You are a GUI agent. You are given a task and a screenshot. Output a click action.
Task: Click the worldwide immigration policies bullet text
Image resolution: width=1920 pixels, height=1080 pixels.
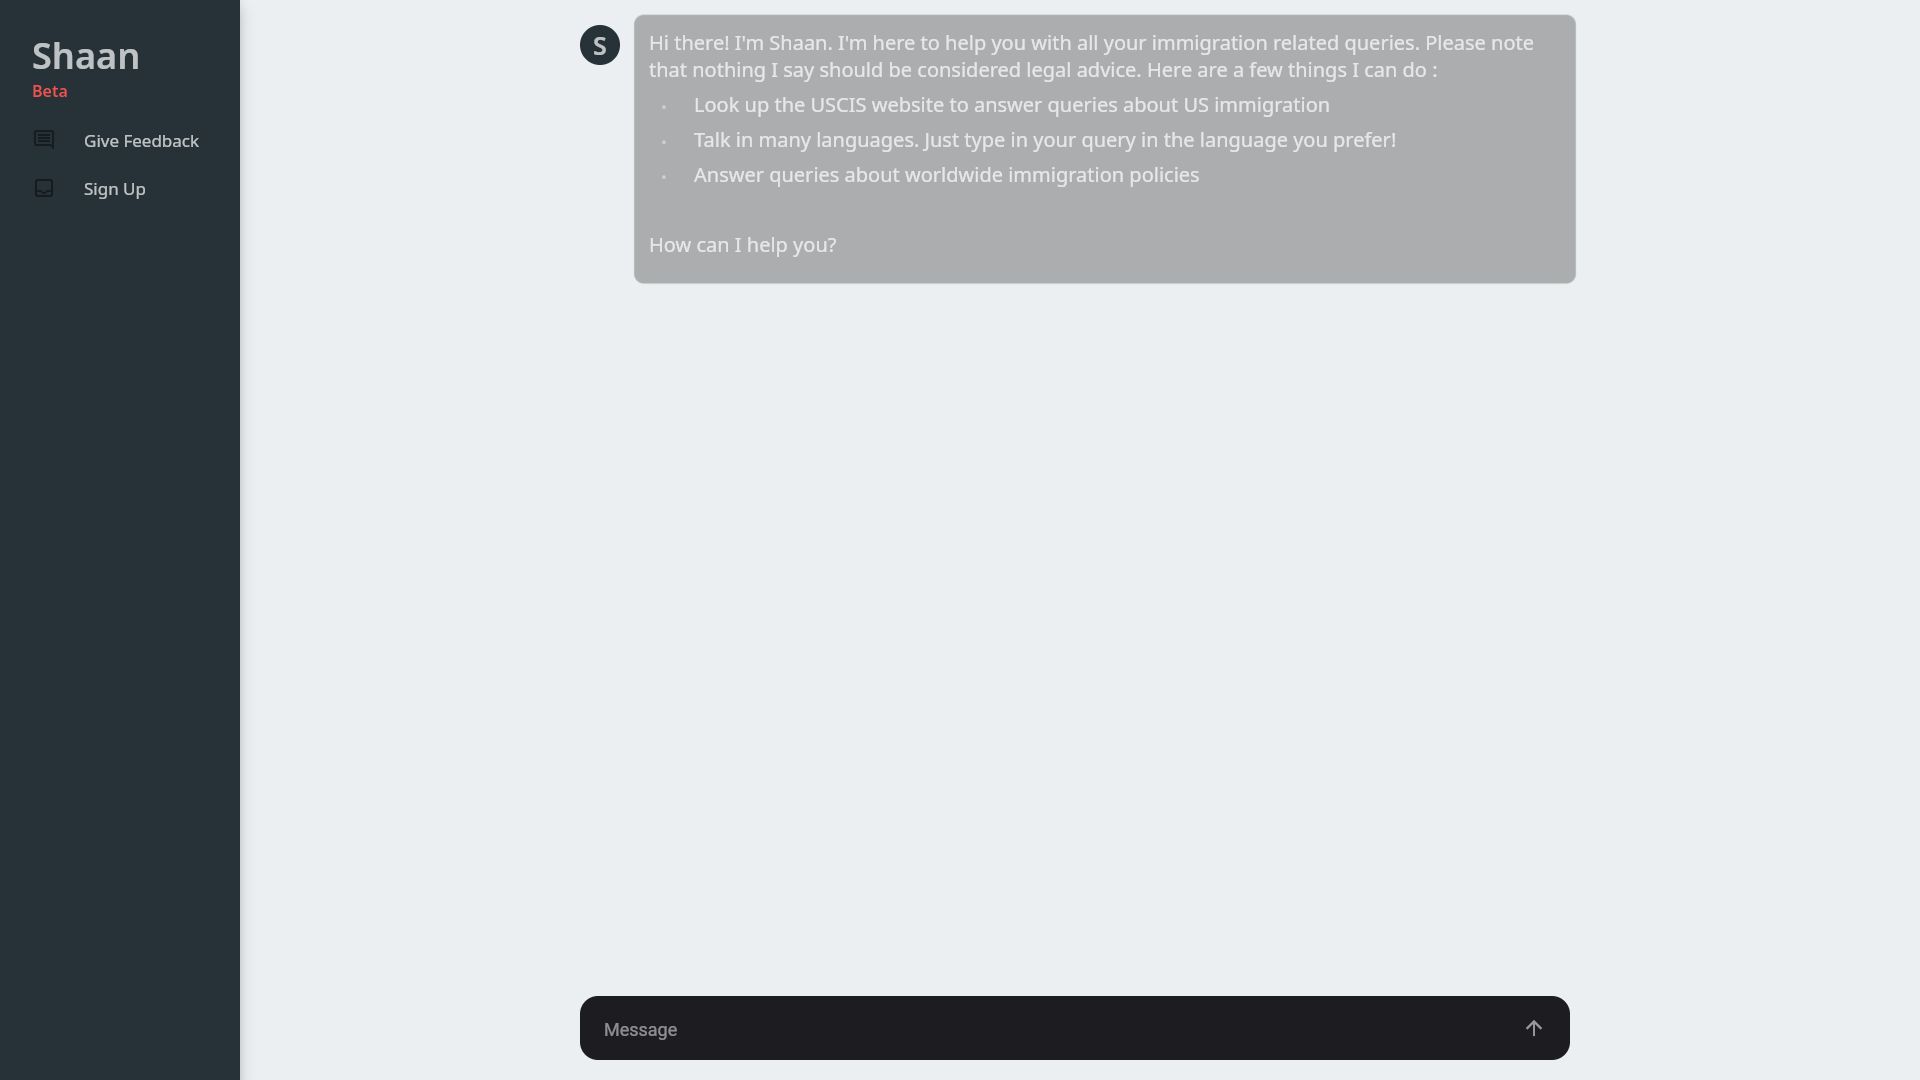pyautogui.click(x=946, y=175)
